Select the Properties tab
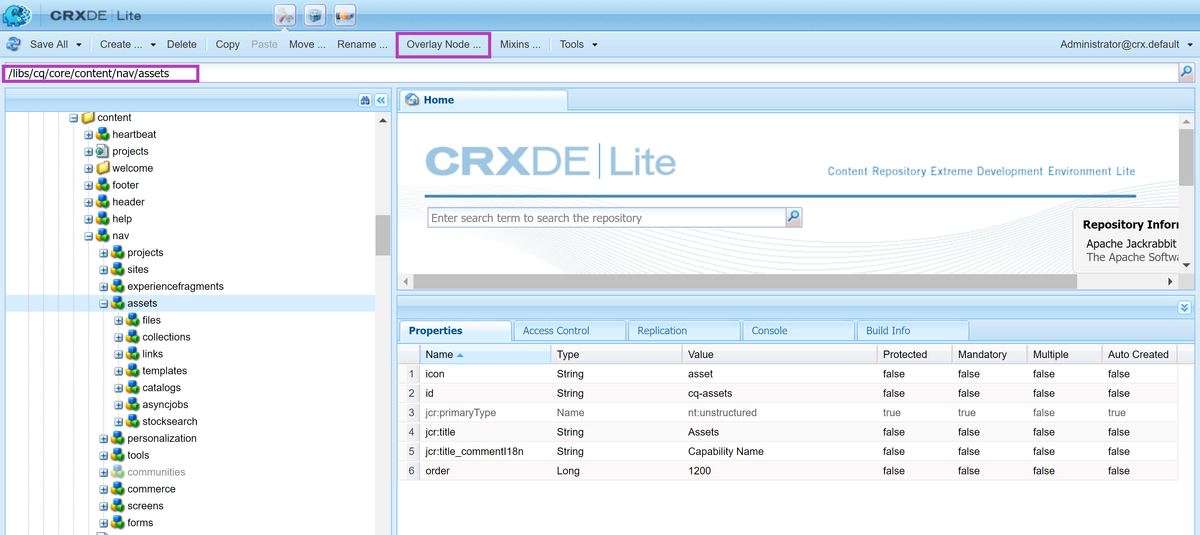 tap(454, 330)
